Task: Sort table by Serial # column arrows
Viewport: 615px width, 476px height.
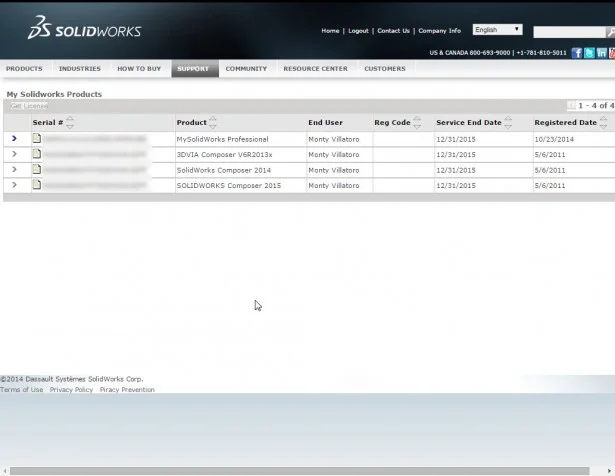Action: click(70, 122)
